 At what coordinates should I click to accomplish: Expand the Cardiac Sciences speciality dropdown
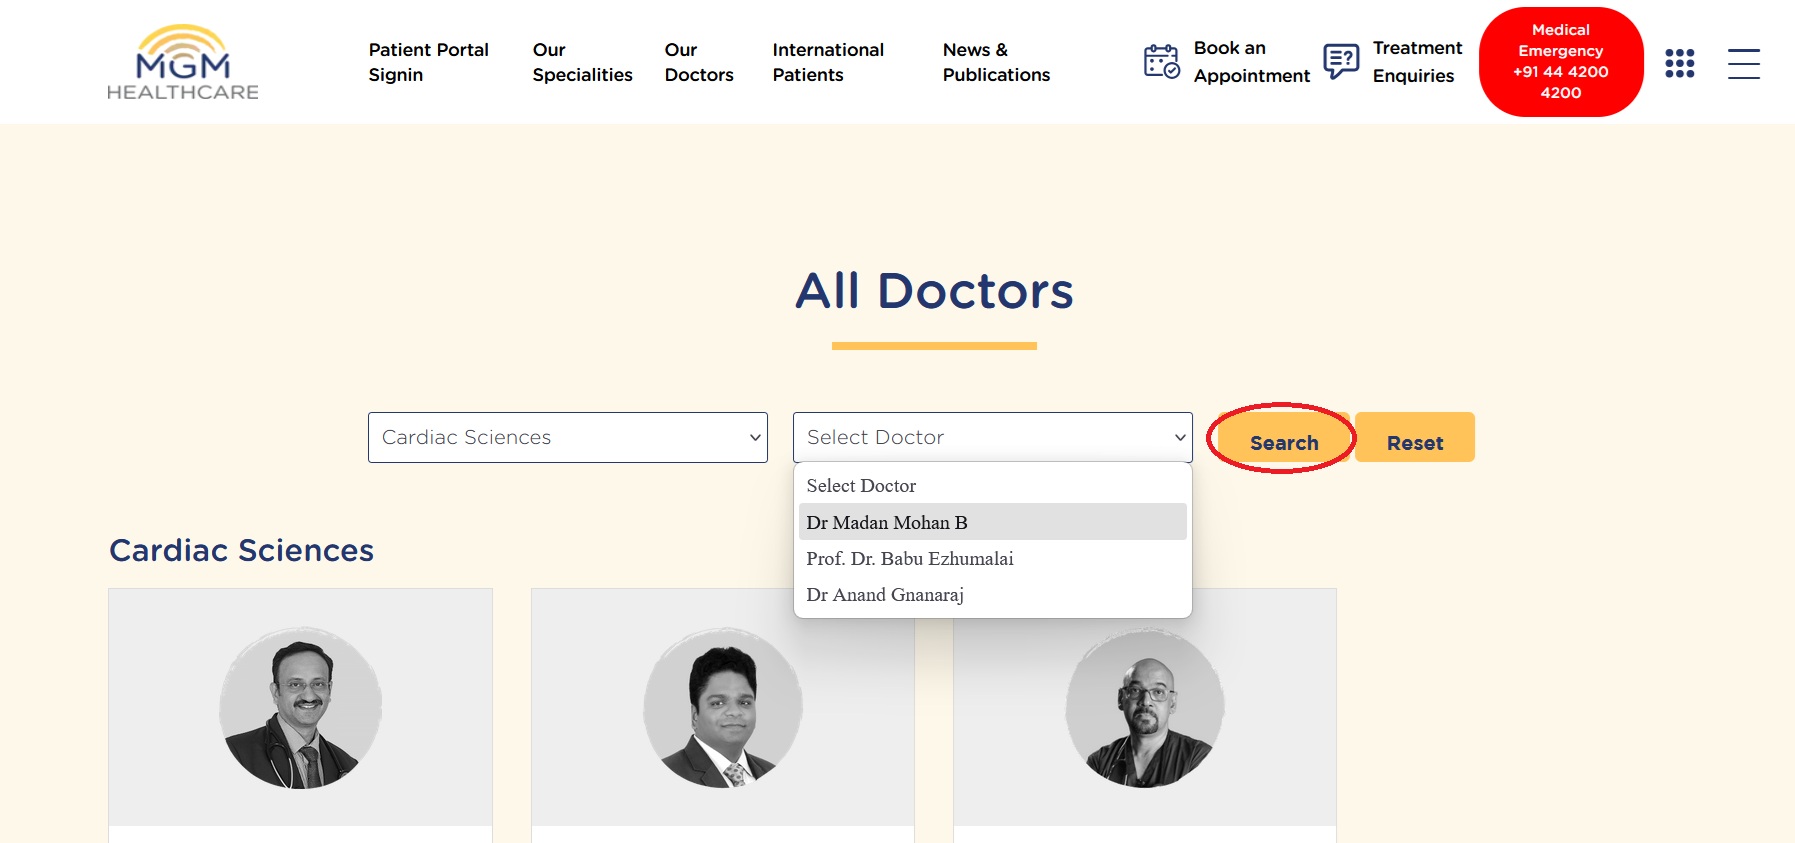567,437
